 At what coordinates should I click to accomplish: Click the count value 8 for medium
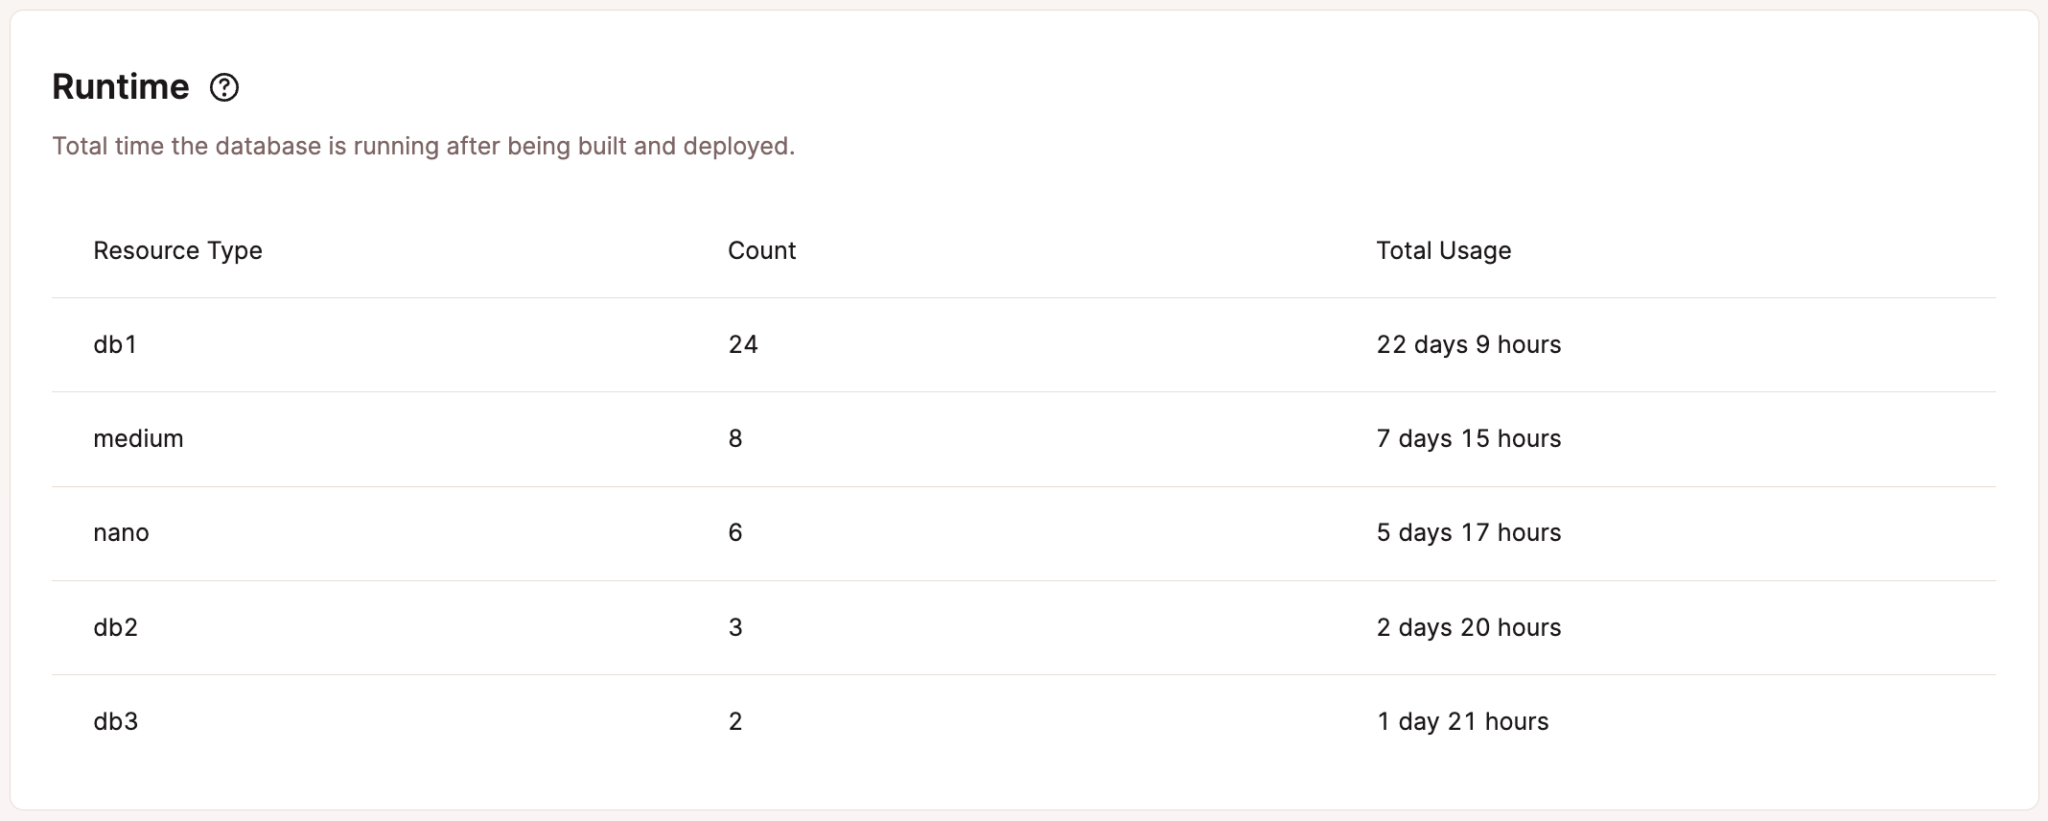[735, 438]
